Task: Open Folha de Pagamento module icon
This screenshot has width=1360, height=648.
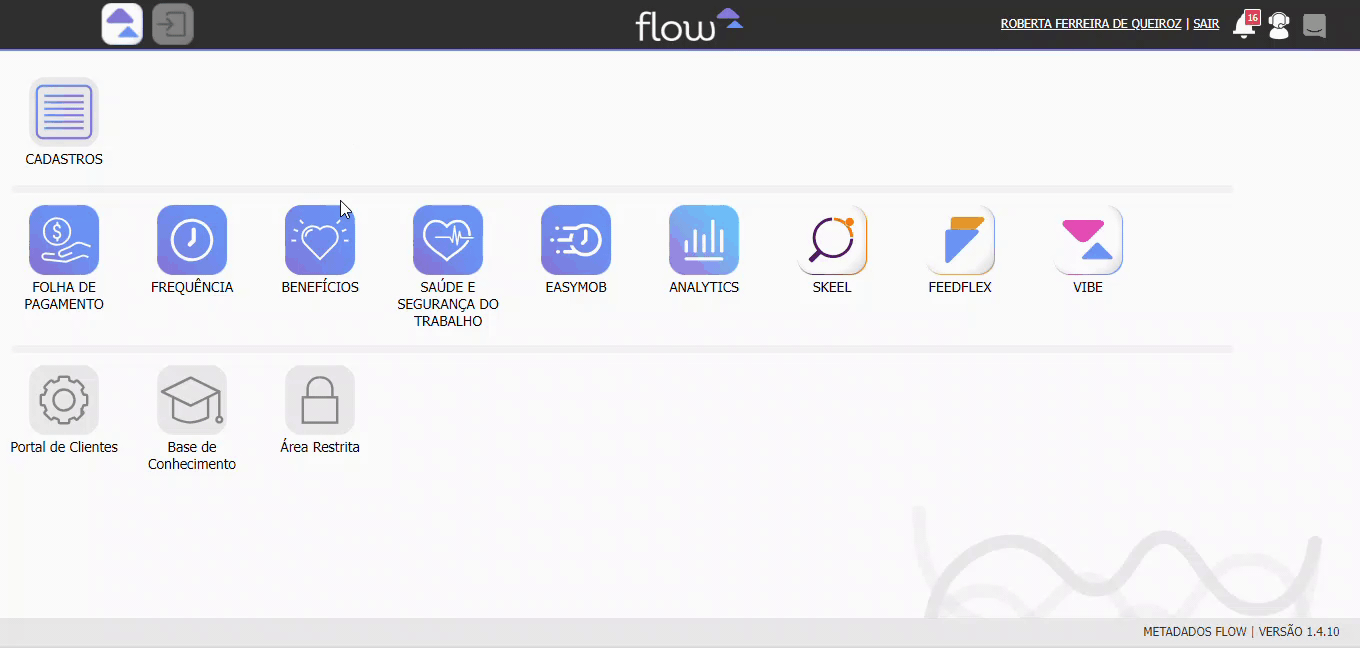Action: click(64, 240)
